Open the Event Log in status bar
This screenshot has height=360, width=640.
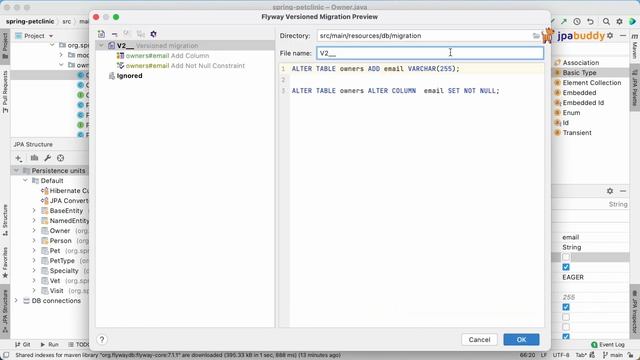[x=608, y=344]
